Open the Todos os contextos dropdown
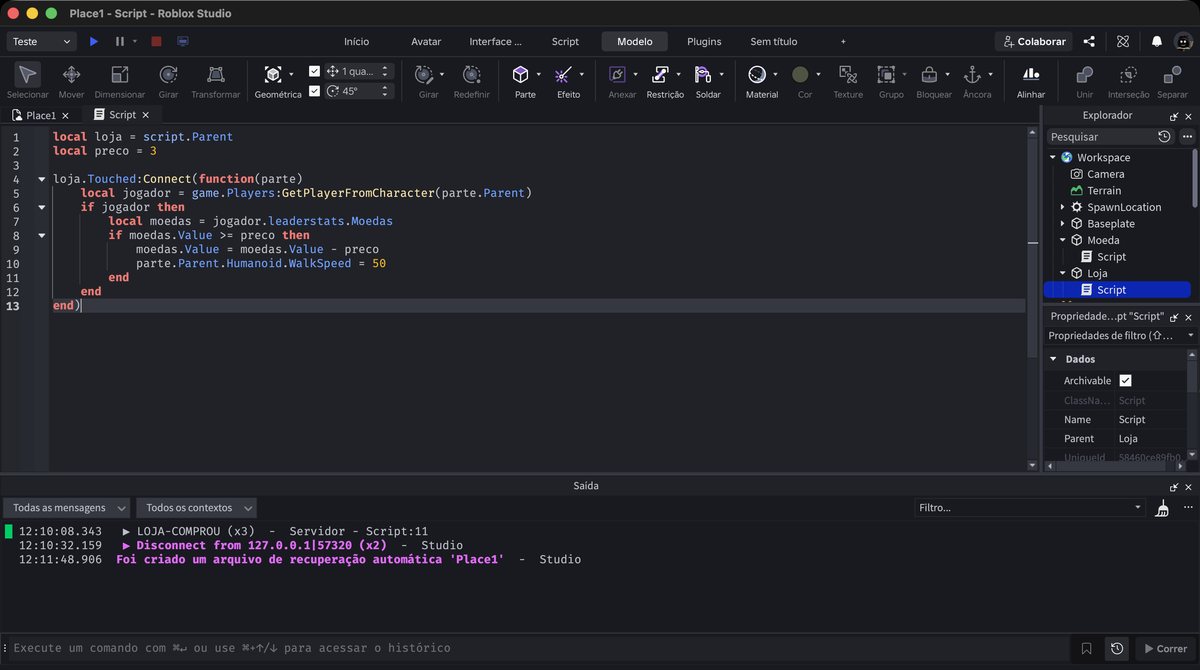1200x670 pixels. (x=196, y=508)
